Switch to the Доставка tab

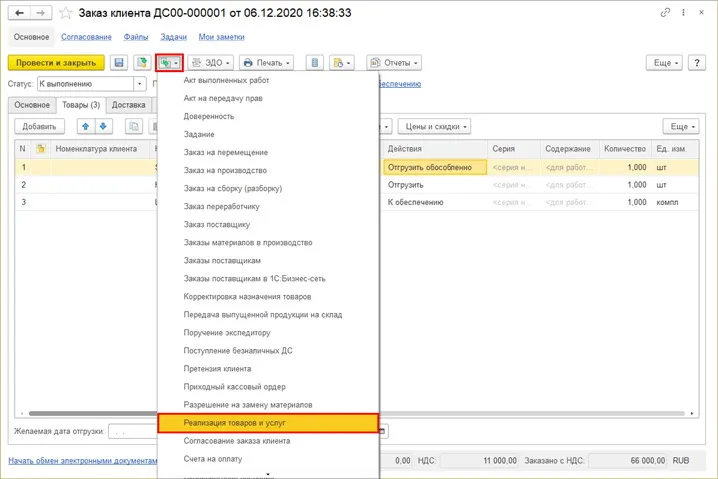coord(128,104)
